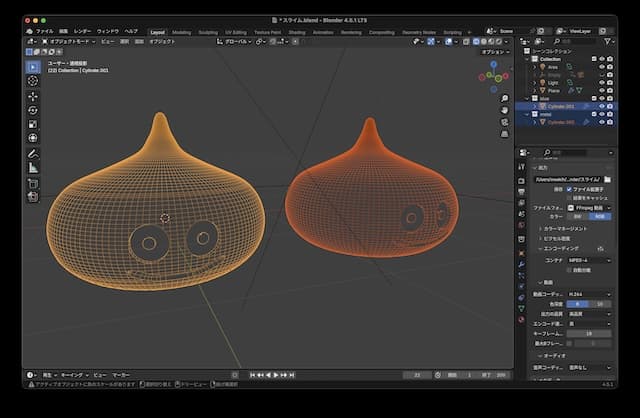This screenshot has height=418, width=640.
Task: Open the Render properties tab icon
Action: tap(521, 180)
